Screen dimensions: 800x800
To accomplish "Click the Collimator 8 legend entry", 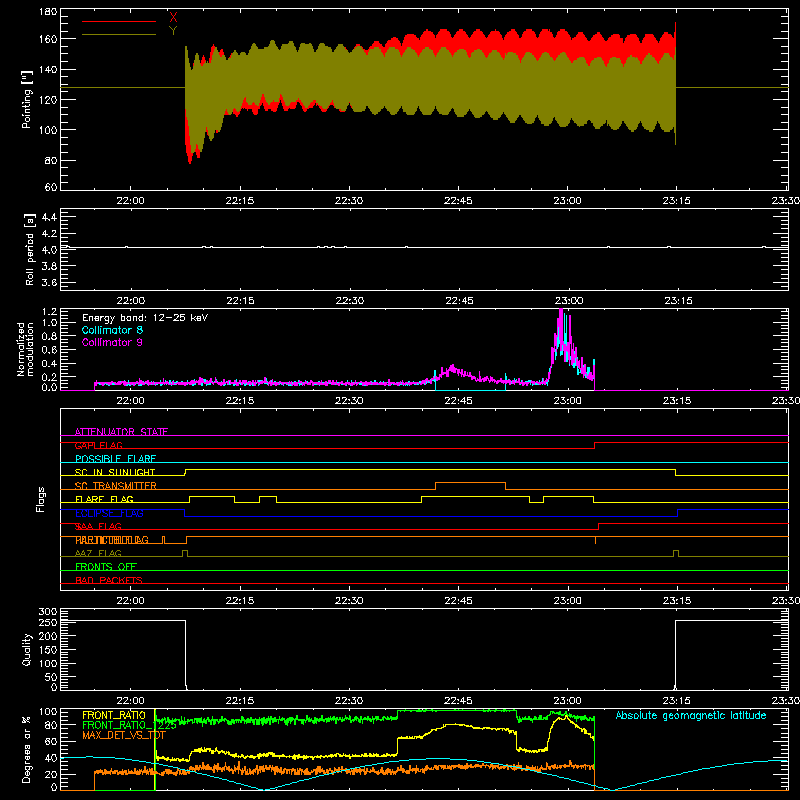I will point(112,330).
